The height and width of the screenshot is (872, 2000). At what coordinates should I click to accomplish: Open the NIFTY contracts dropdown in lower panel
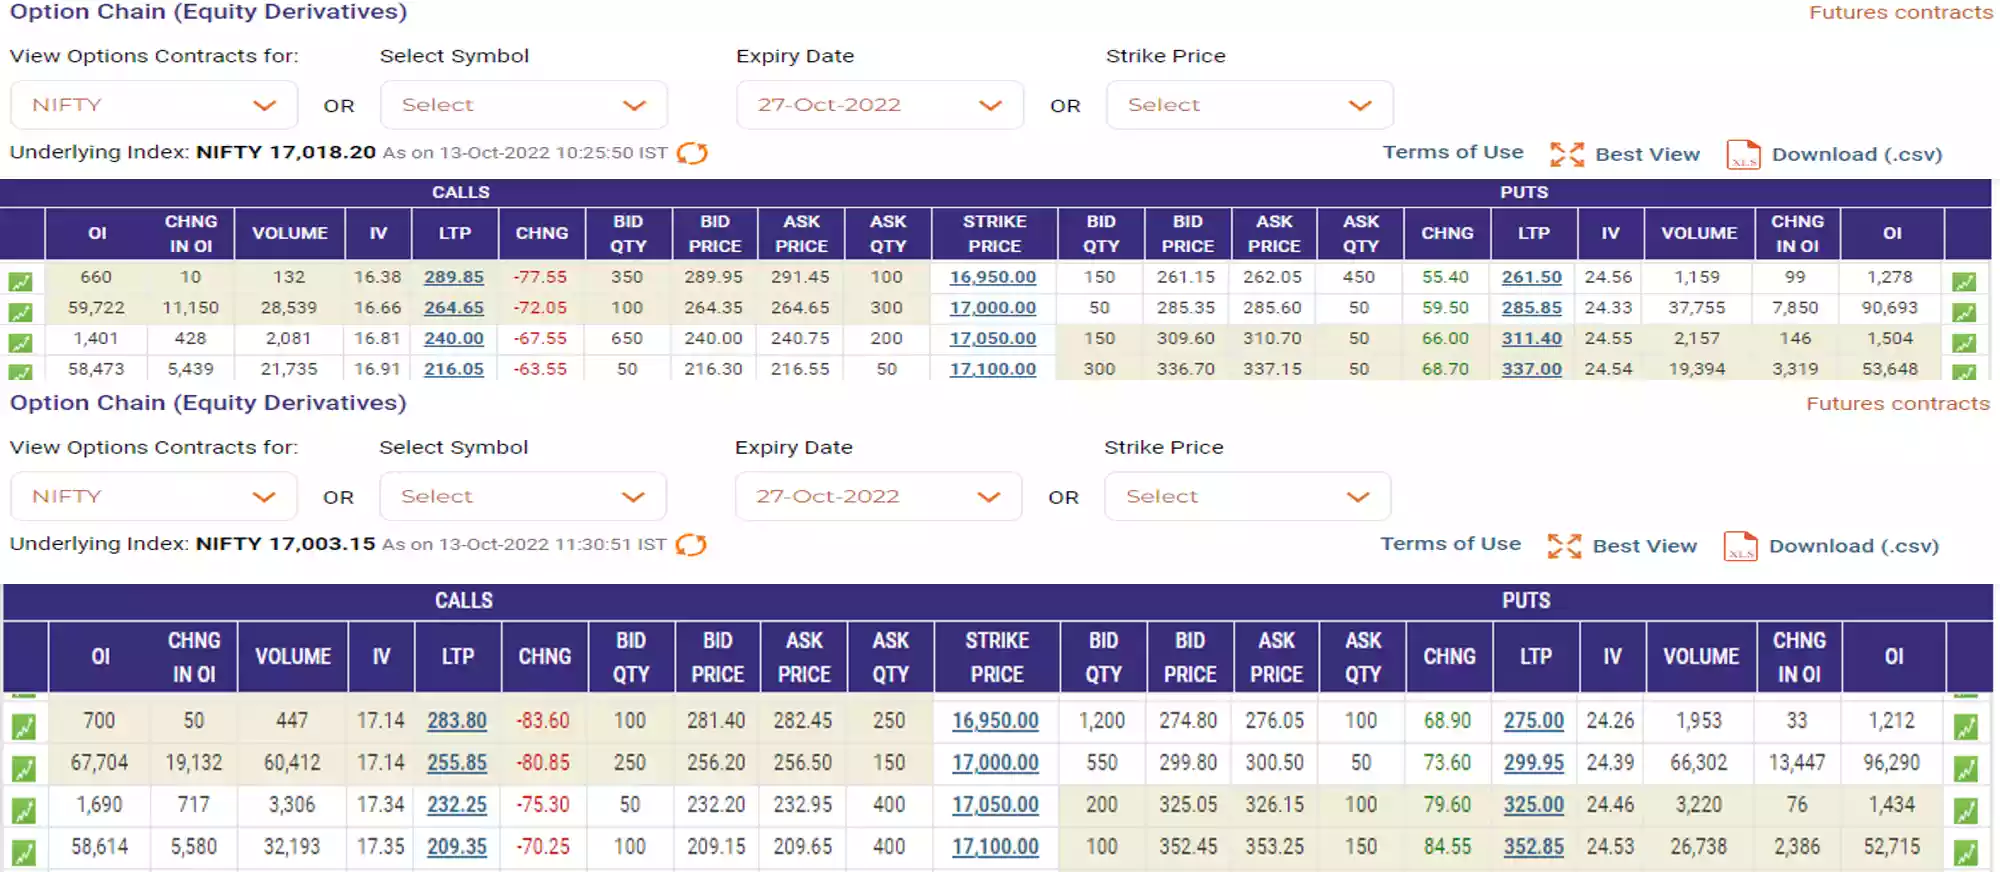coord(153,496)
